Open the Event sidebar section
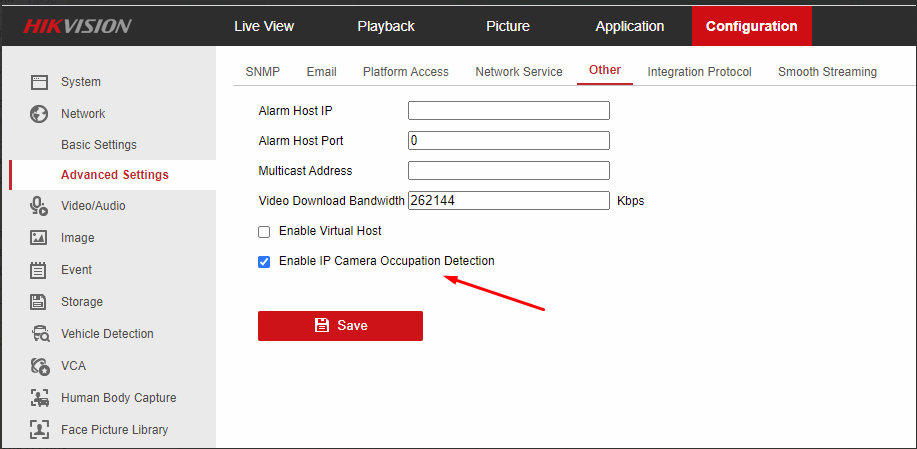The height and width of the screenshot is (449, 917). [x=76, y=270]
